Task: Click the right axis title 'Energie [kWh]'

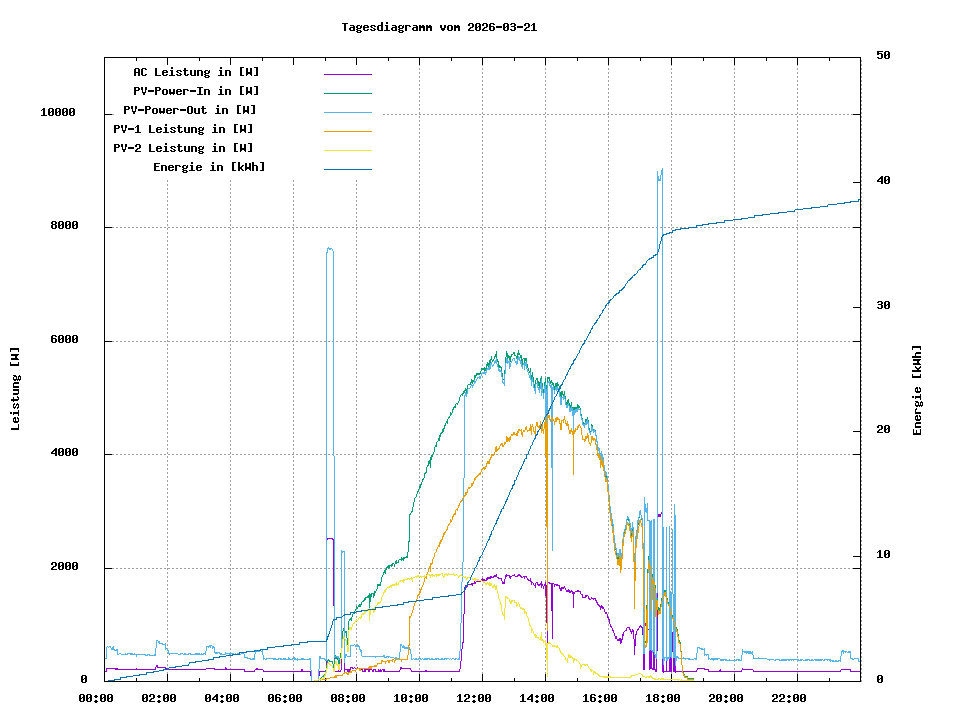Action: click(x=917, y=389)
